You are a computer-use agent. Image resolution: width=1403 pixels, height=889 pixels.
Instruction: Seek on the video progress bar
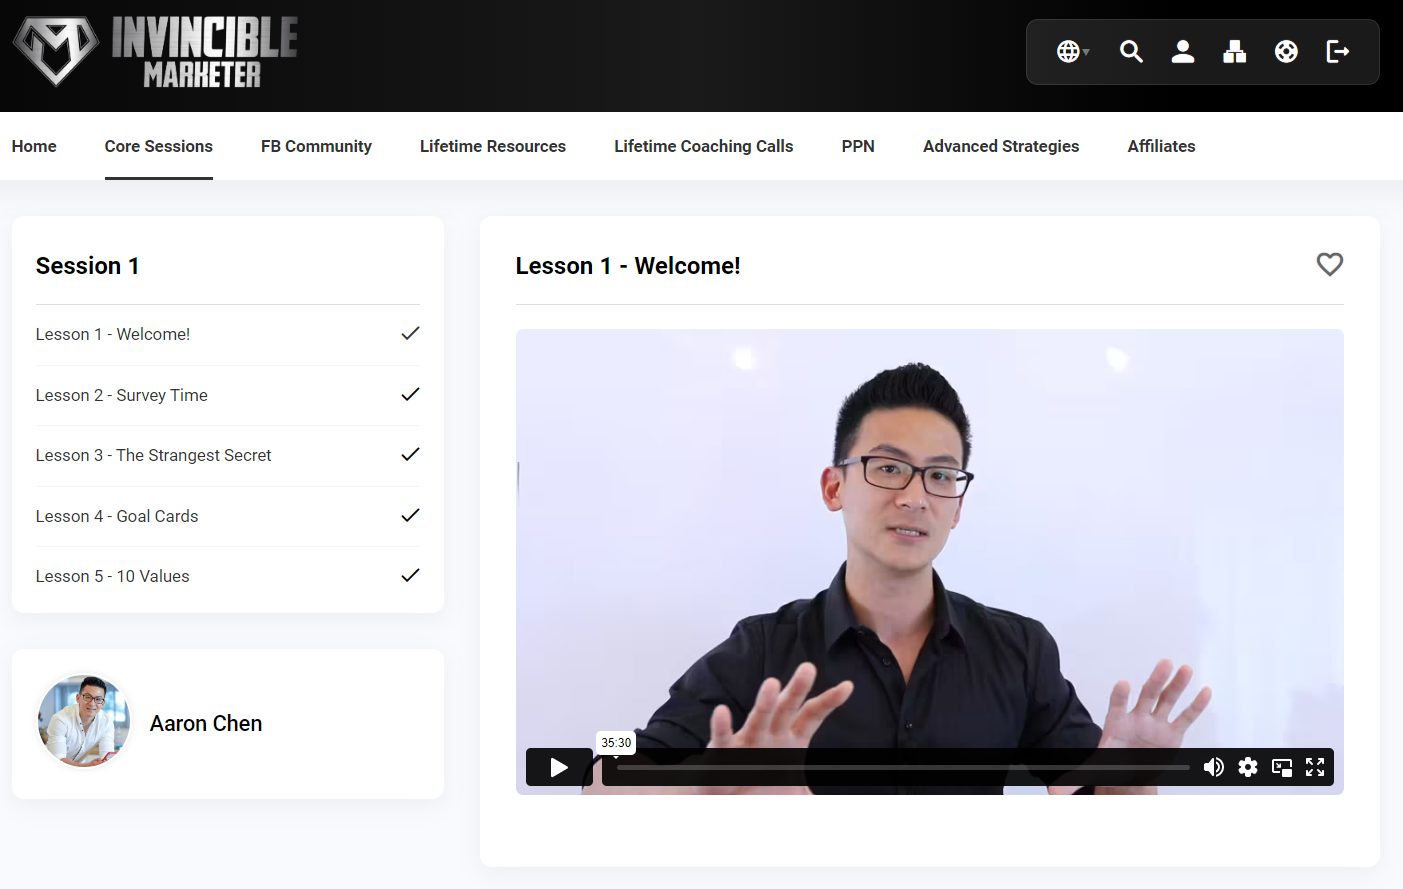coord(903,767)
